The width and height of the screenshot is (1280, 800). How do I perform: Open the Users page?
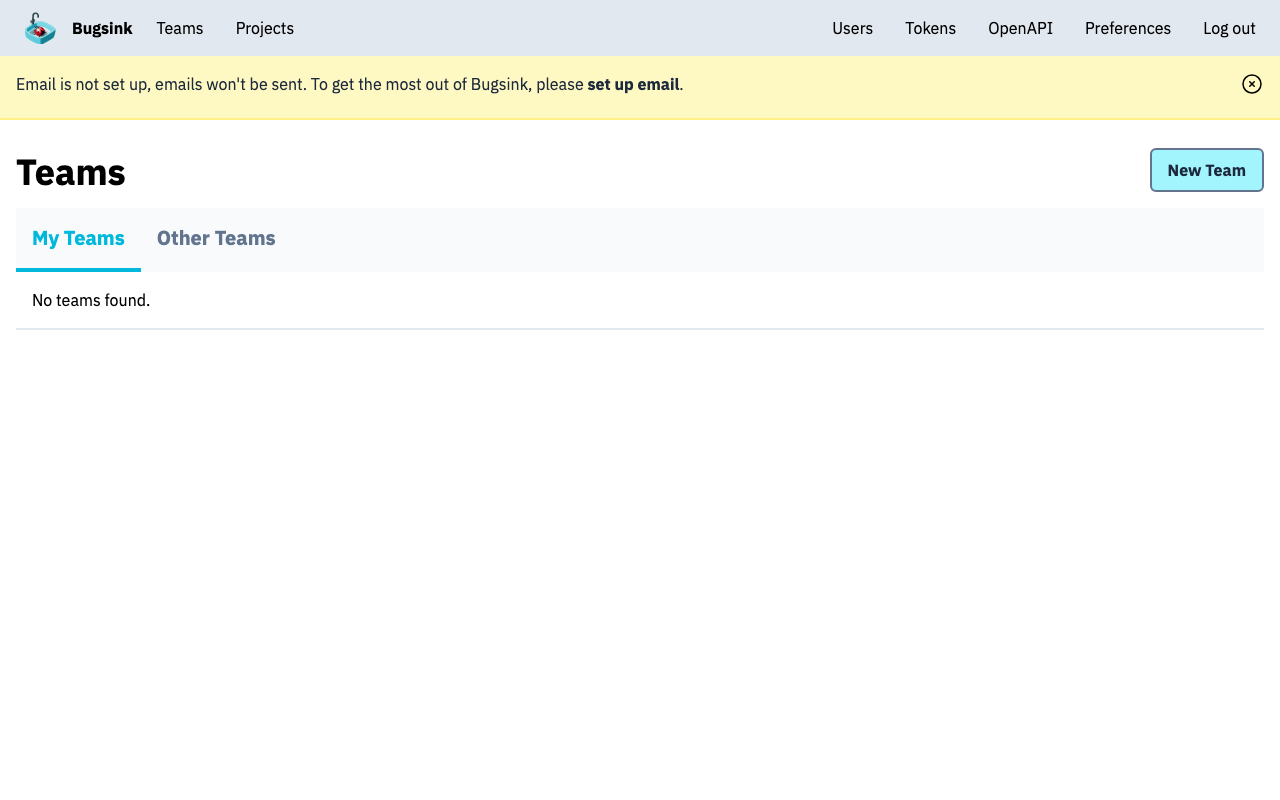[x=852, y=28]
